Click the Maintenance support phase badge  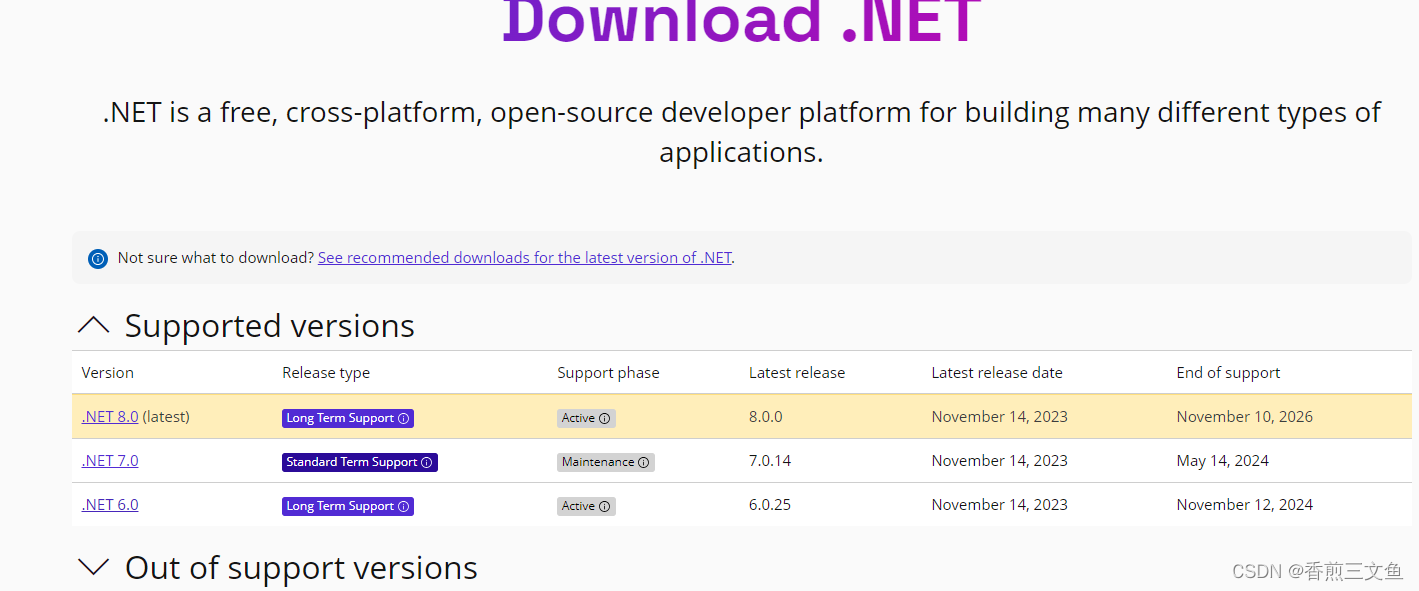pyautogui.click(x=606, y=462)
